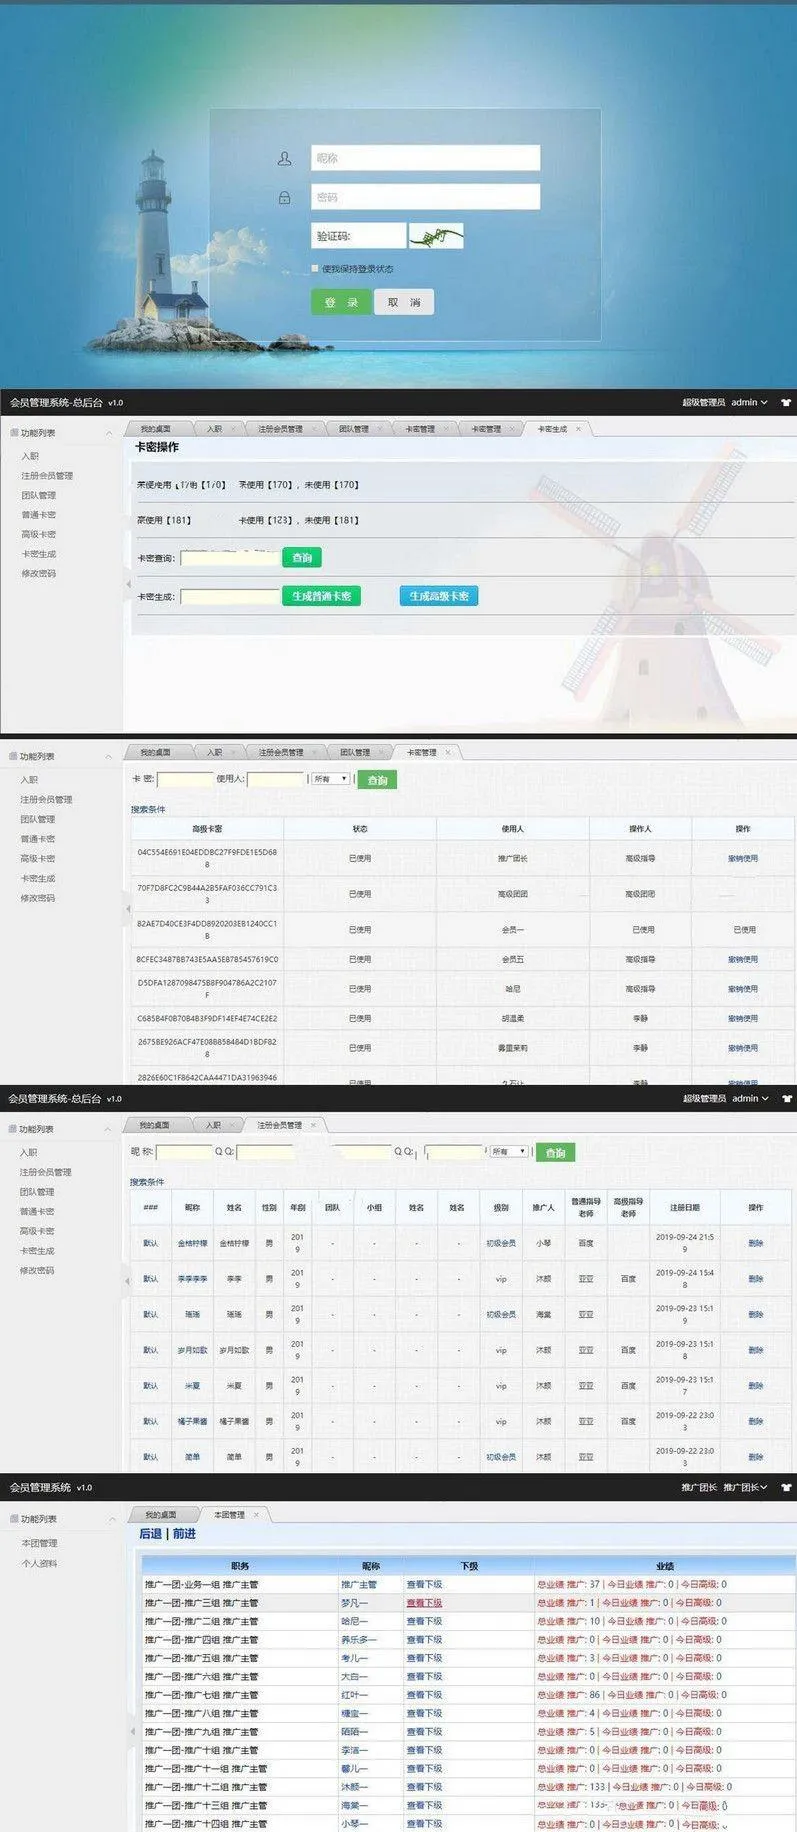Focus the 密码 input on login form
797x1832 pixels.
click(425, 197)
